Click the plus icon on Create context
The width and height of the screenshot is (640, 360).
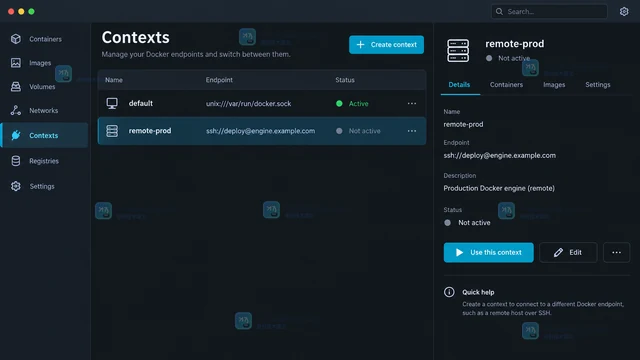(x=360, y=44)
